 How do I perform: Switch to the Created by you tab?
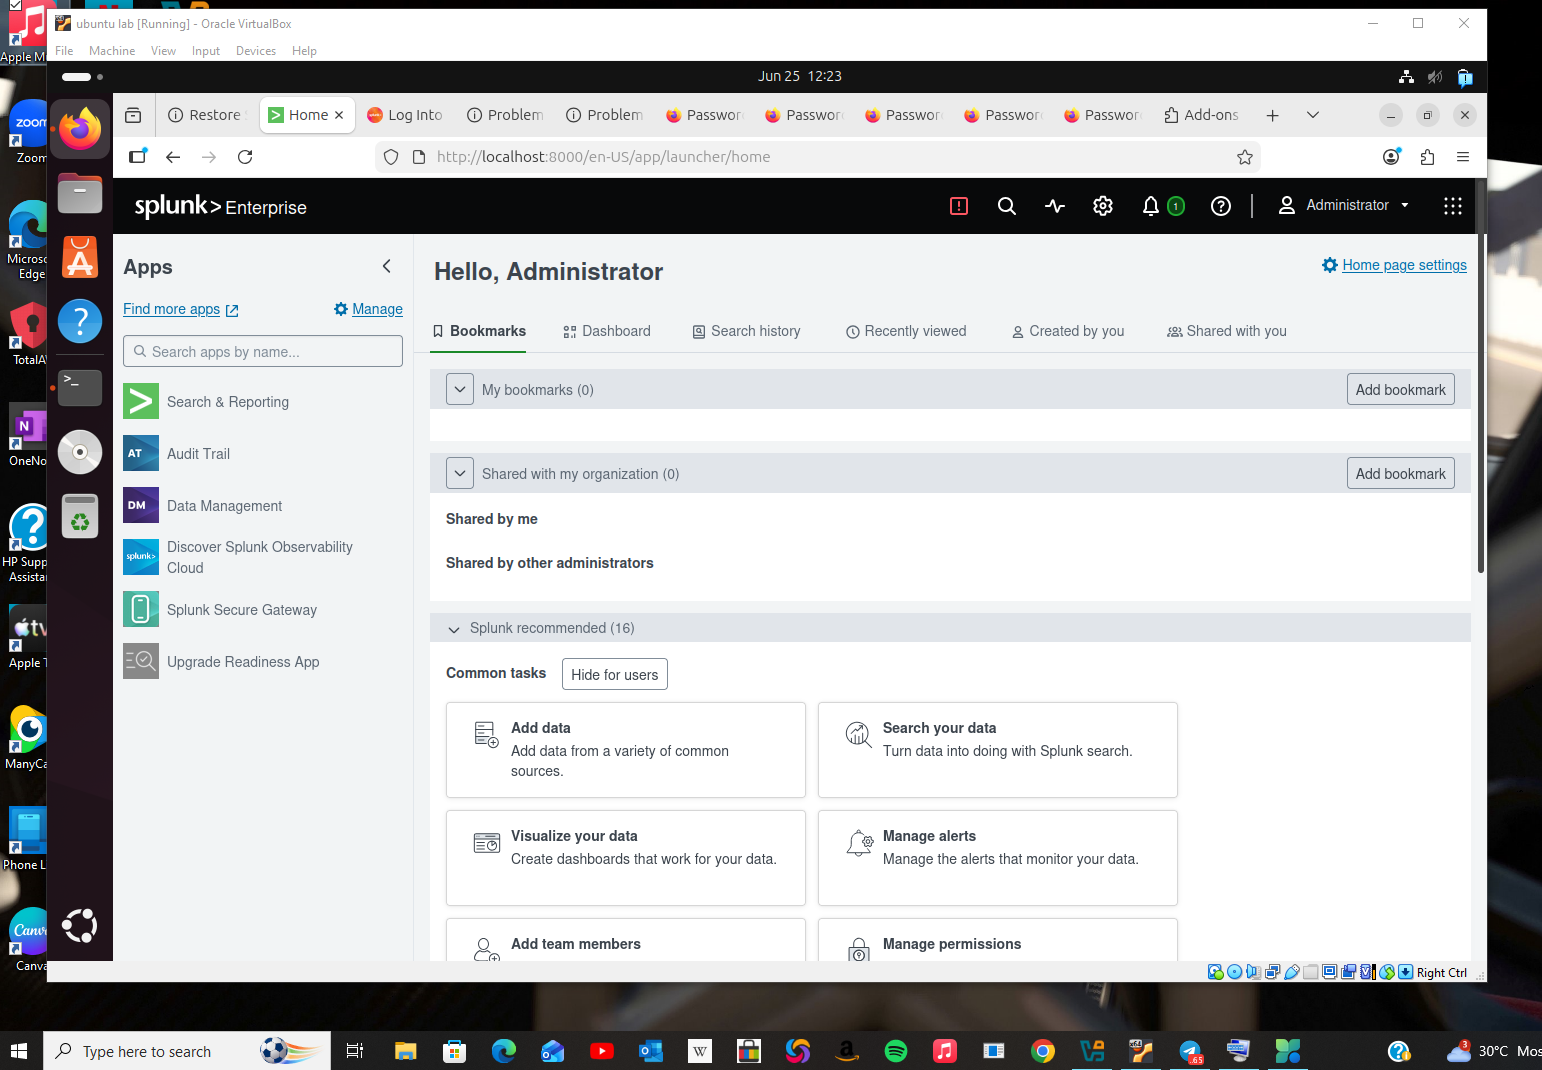[x=1068, y=331]
